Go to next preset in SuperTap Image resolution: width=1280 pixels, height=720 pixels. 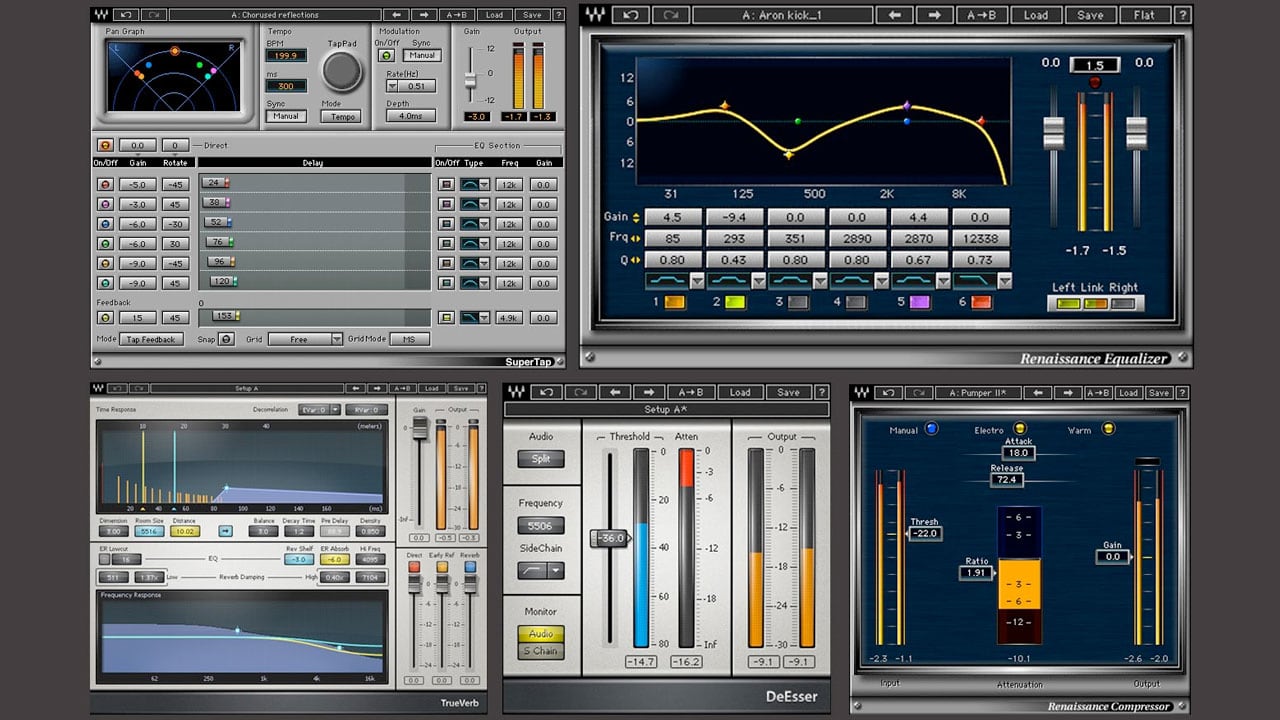pyautogui.click(x=423, y=15)
